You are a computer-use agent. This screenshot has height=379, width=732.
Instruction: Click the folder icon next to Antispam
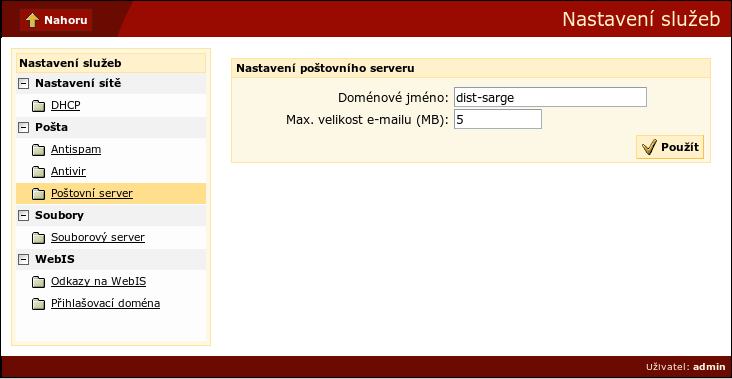[x=39, y=150]
